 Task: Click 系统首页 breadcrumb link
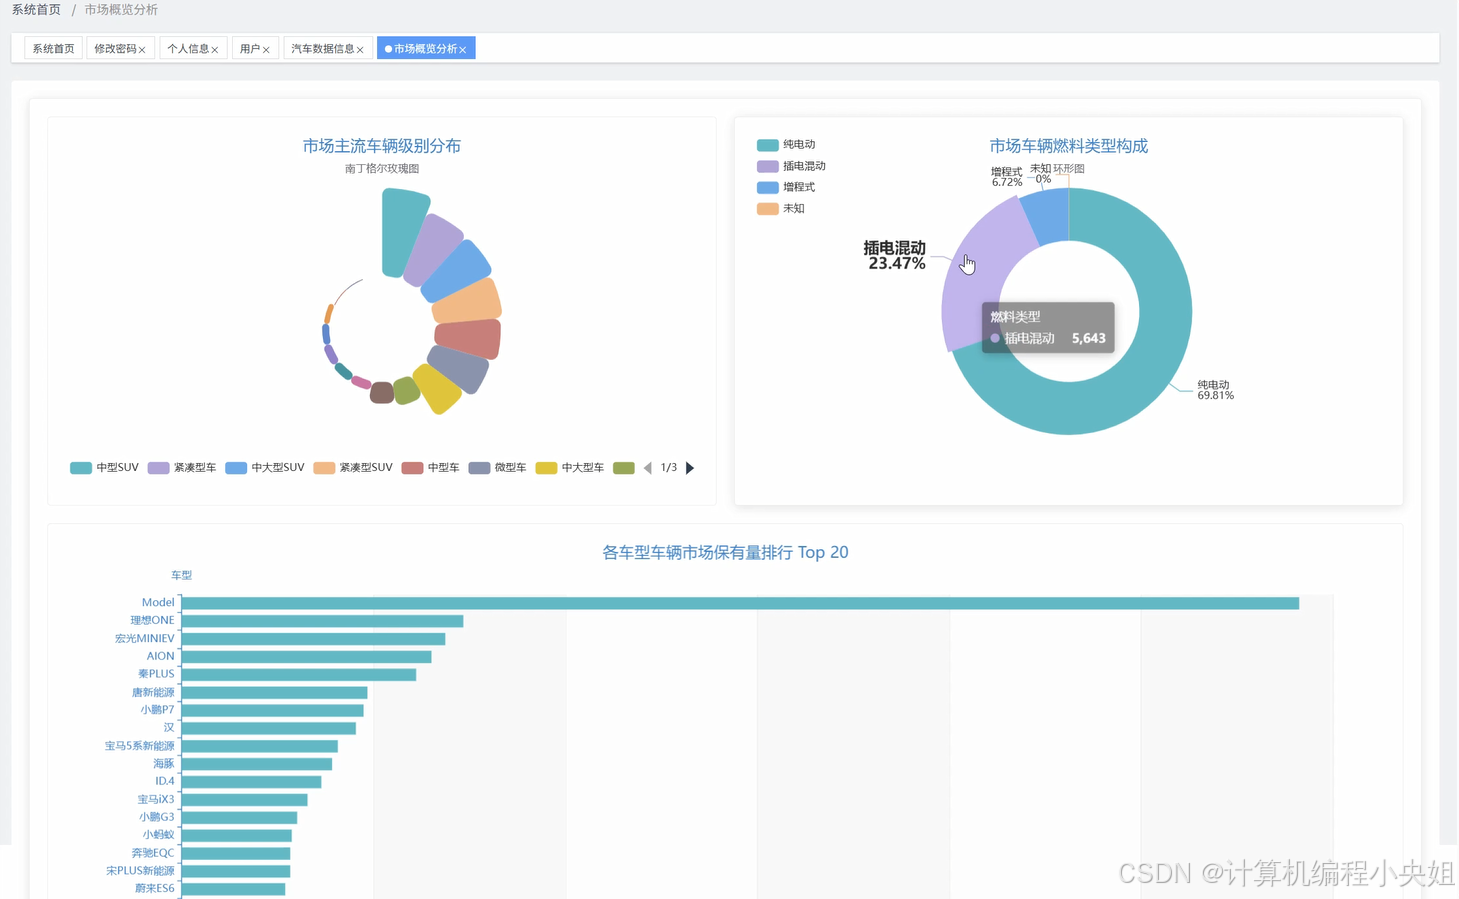point(36,9)
